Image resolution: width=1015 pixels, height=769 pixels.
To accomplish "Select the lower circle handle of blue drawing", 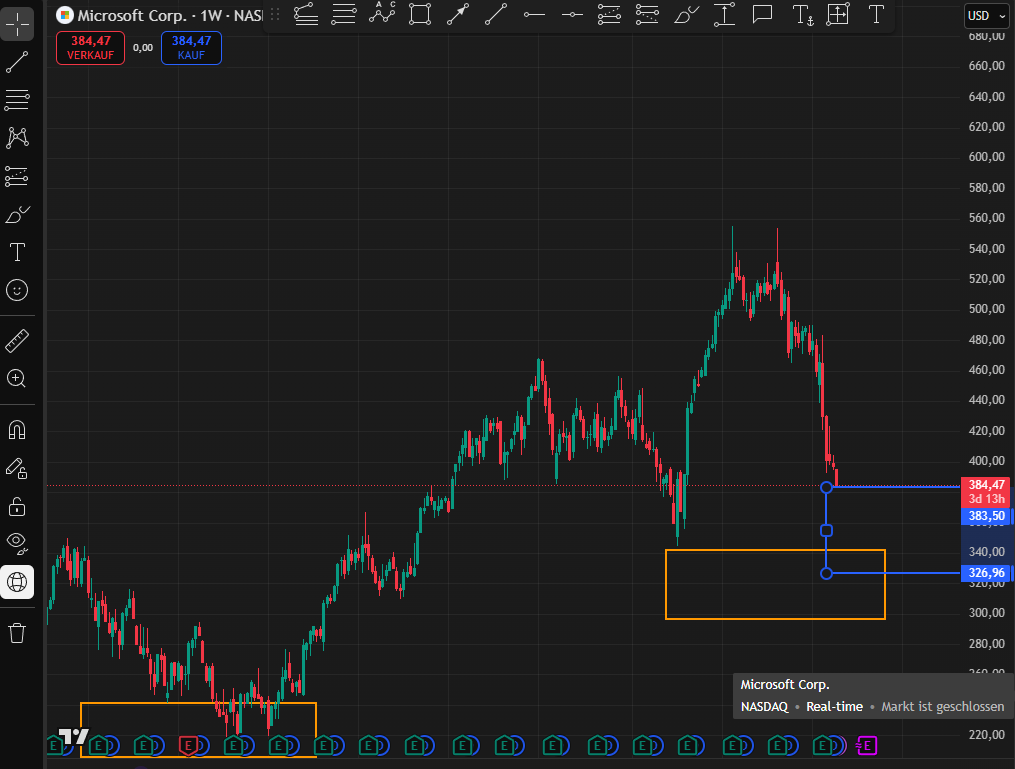I will click(x=826, y=573).
